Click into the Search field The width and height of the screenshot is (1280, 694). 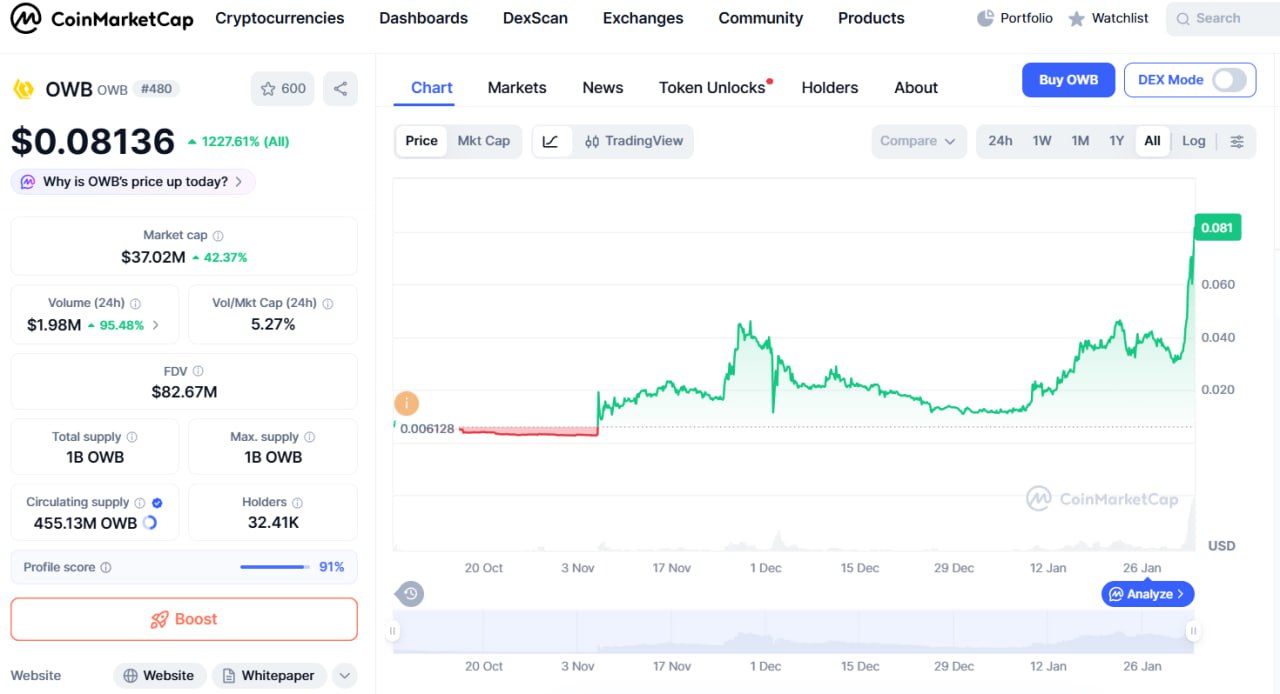(1223, 19)
